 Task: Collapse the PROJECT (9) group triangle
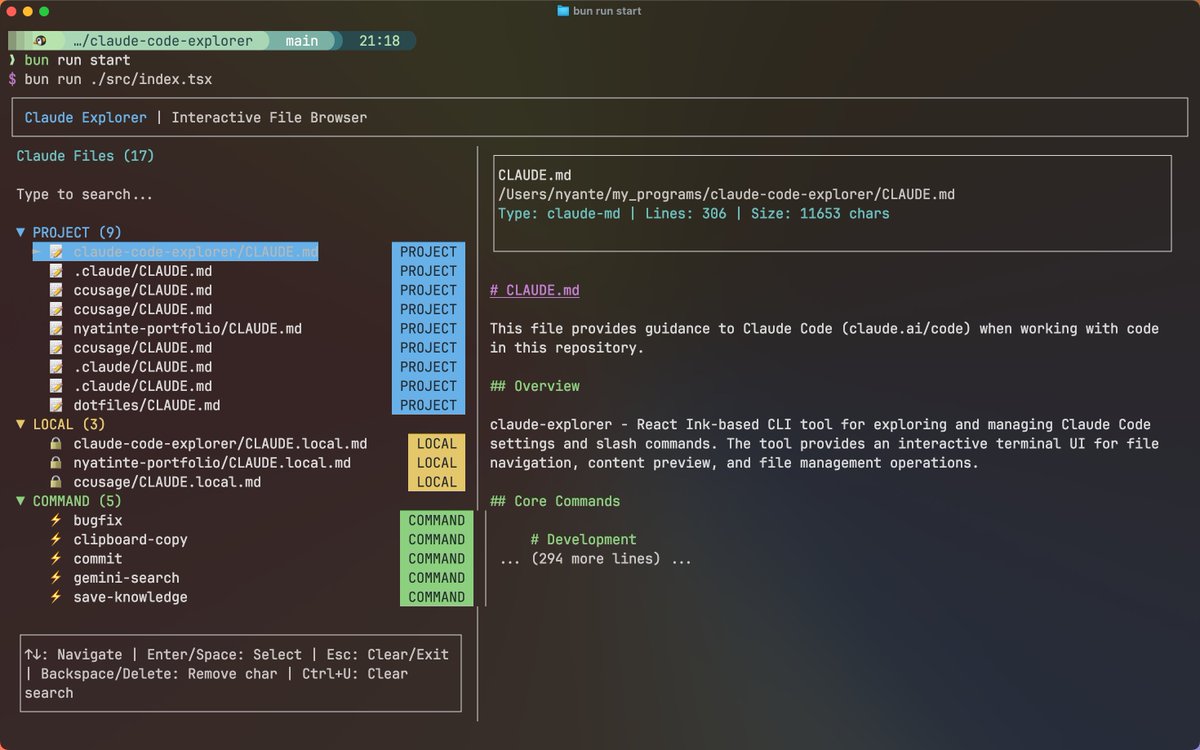(21, 232)
